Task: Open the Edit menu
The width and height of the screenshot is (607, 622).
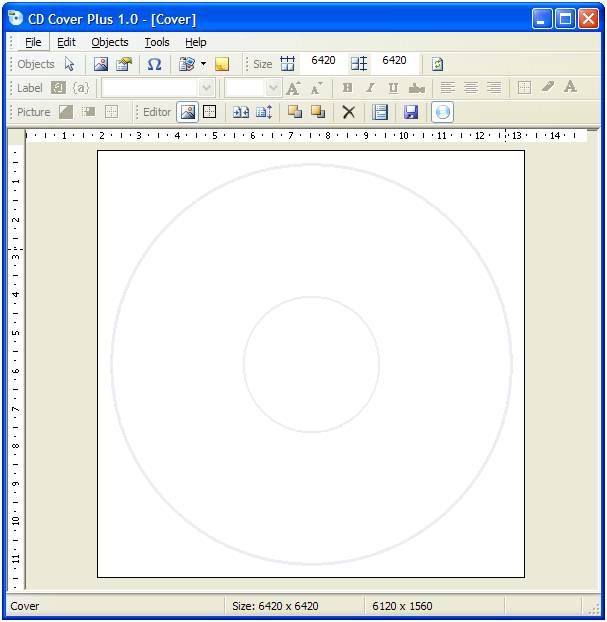Action: click(66, 42)
